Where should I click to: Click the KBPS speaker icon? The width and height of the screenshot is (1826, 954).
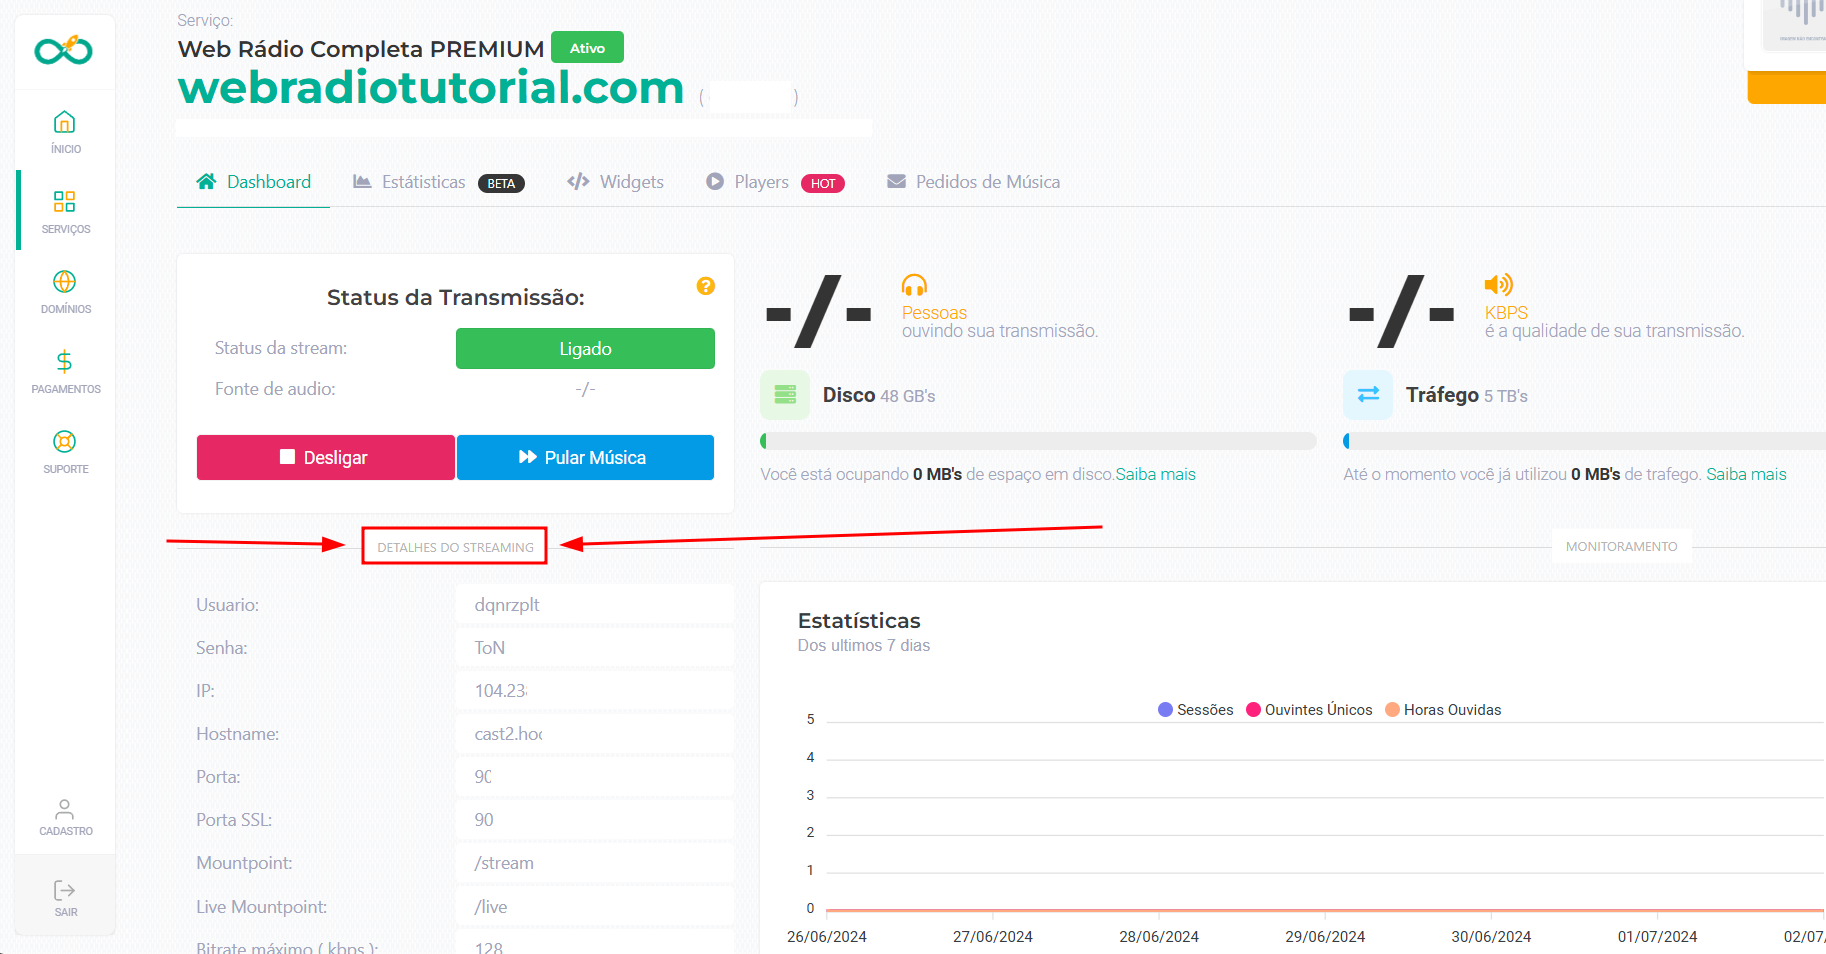point(1498,285)
